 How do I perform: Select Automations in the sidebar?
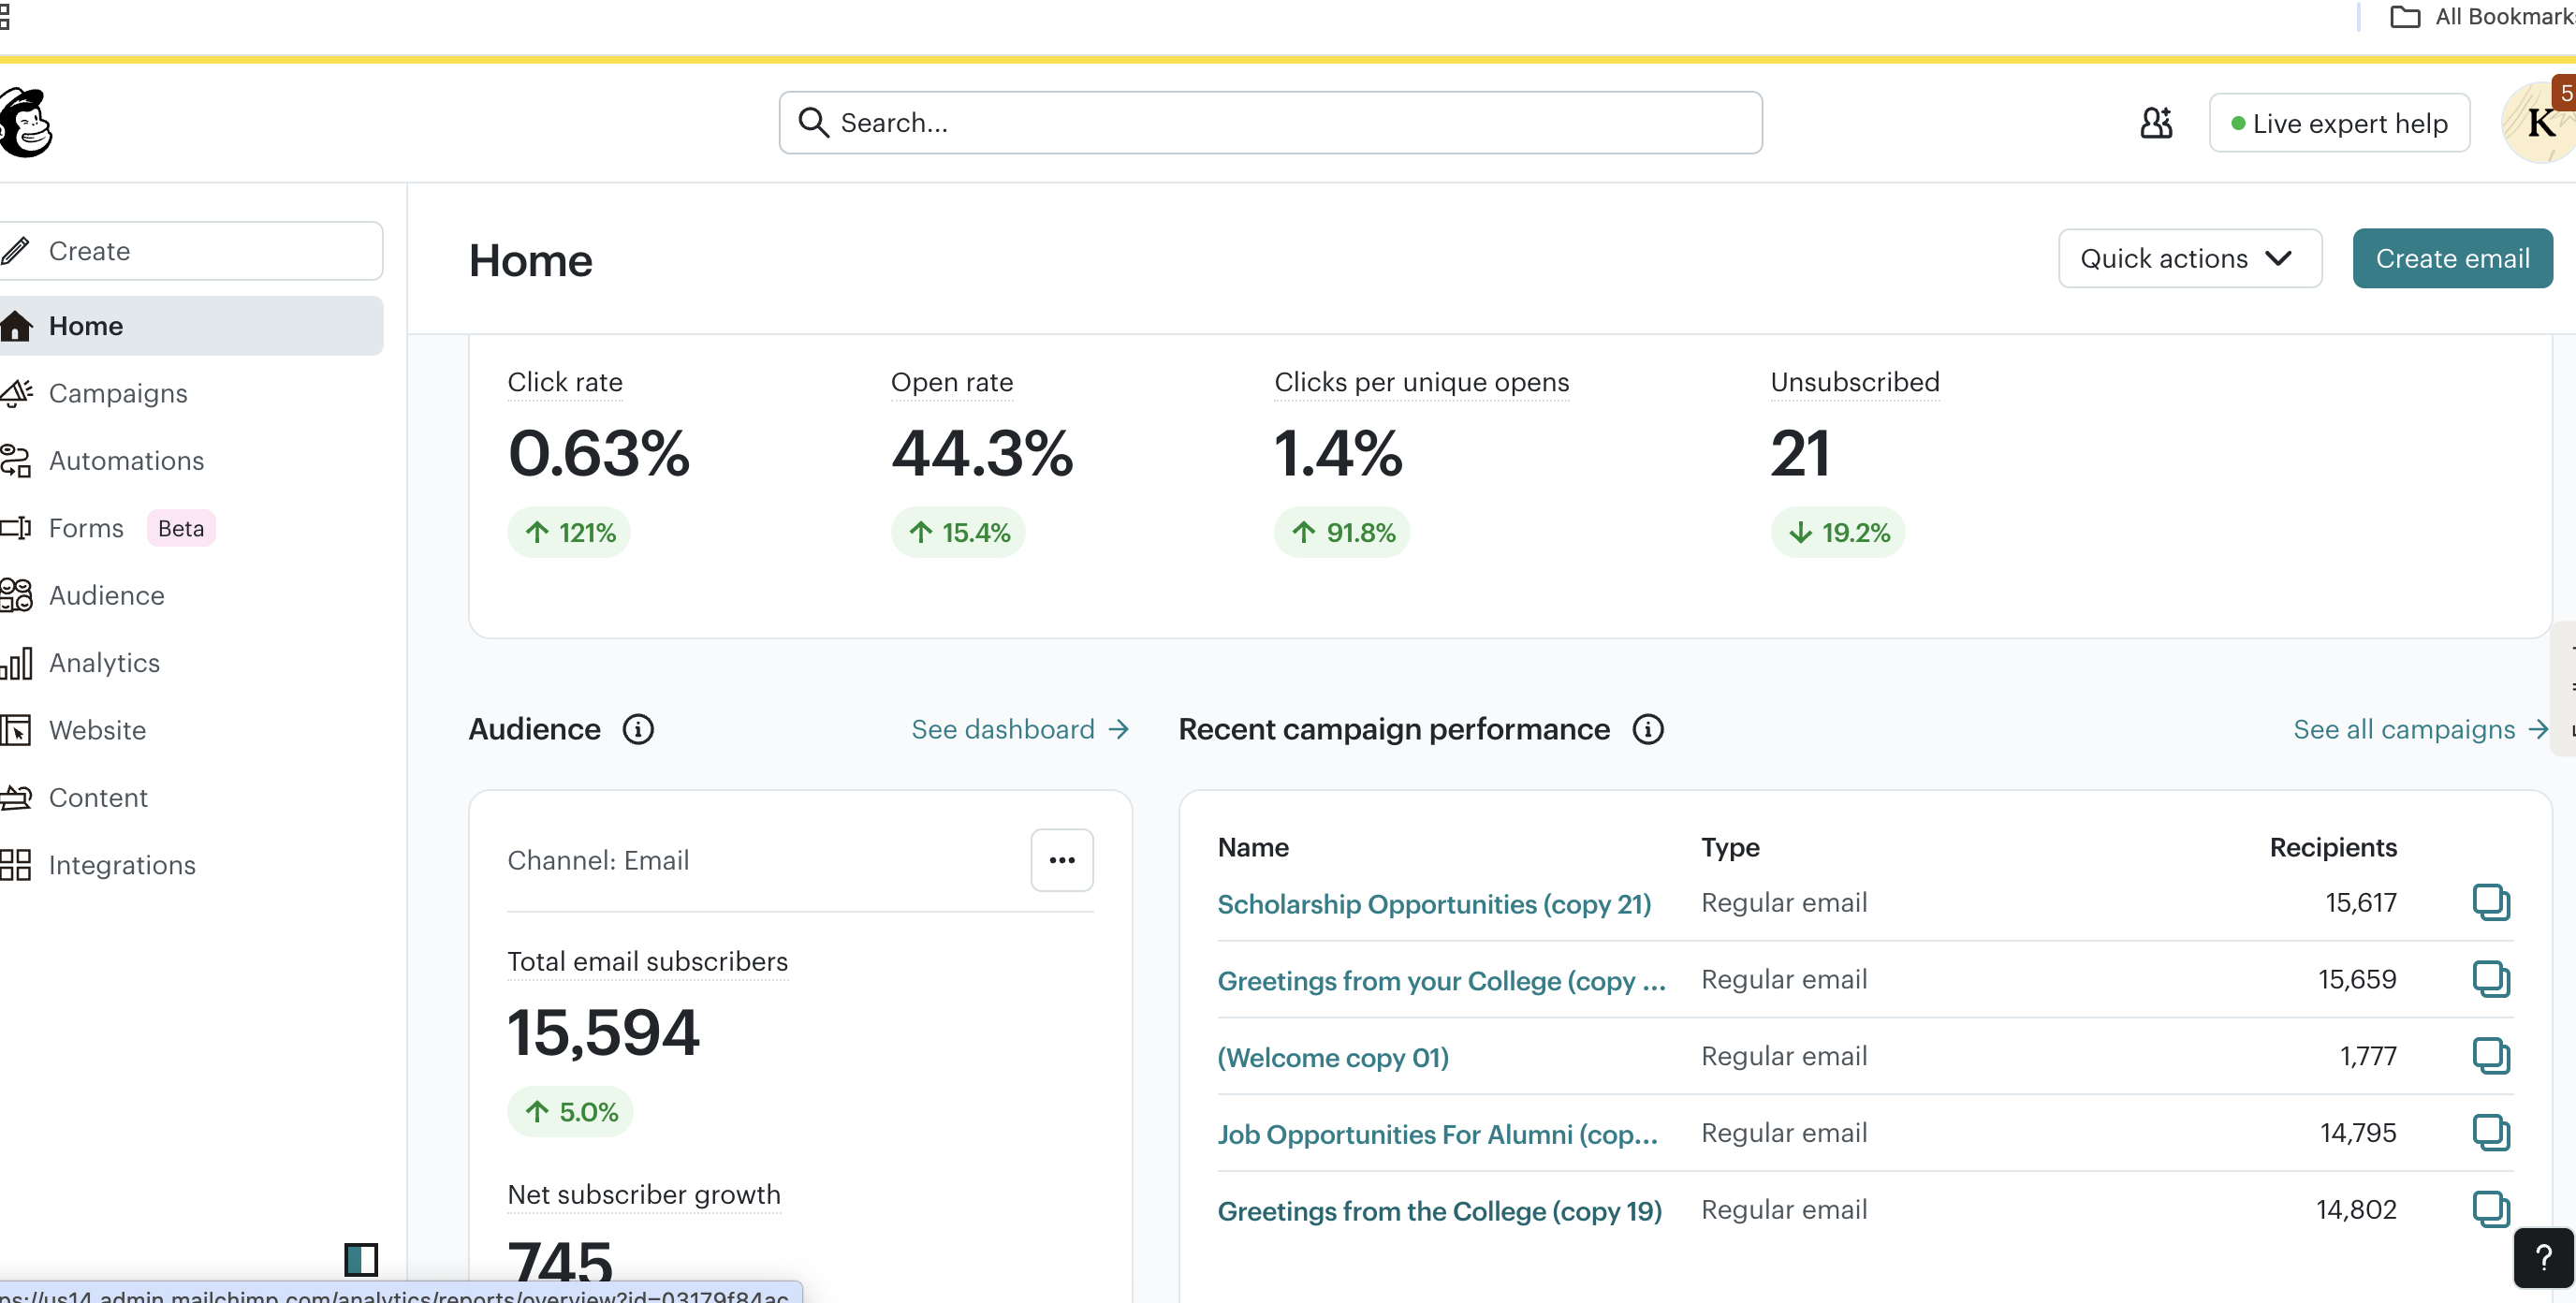click(126, 461)
